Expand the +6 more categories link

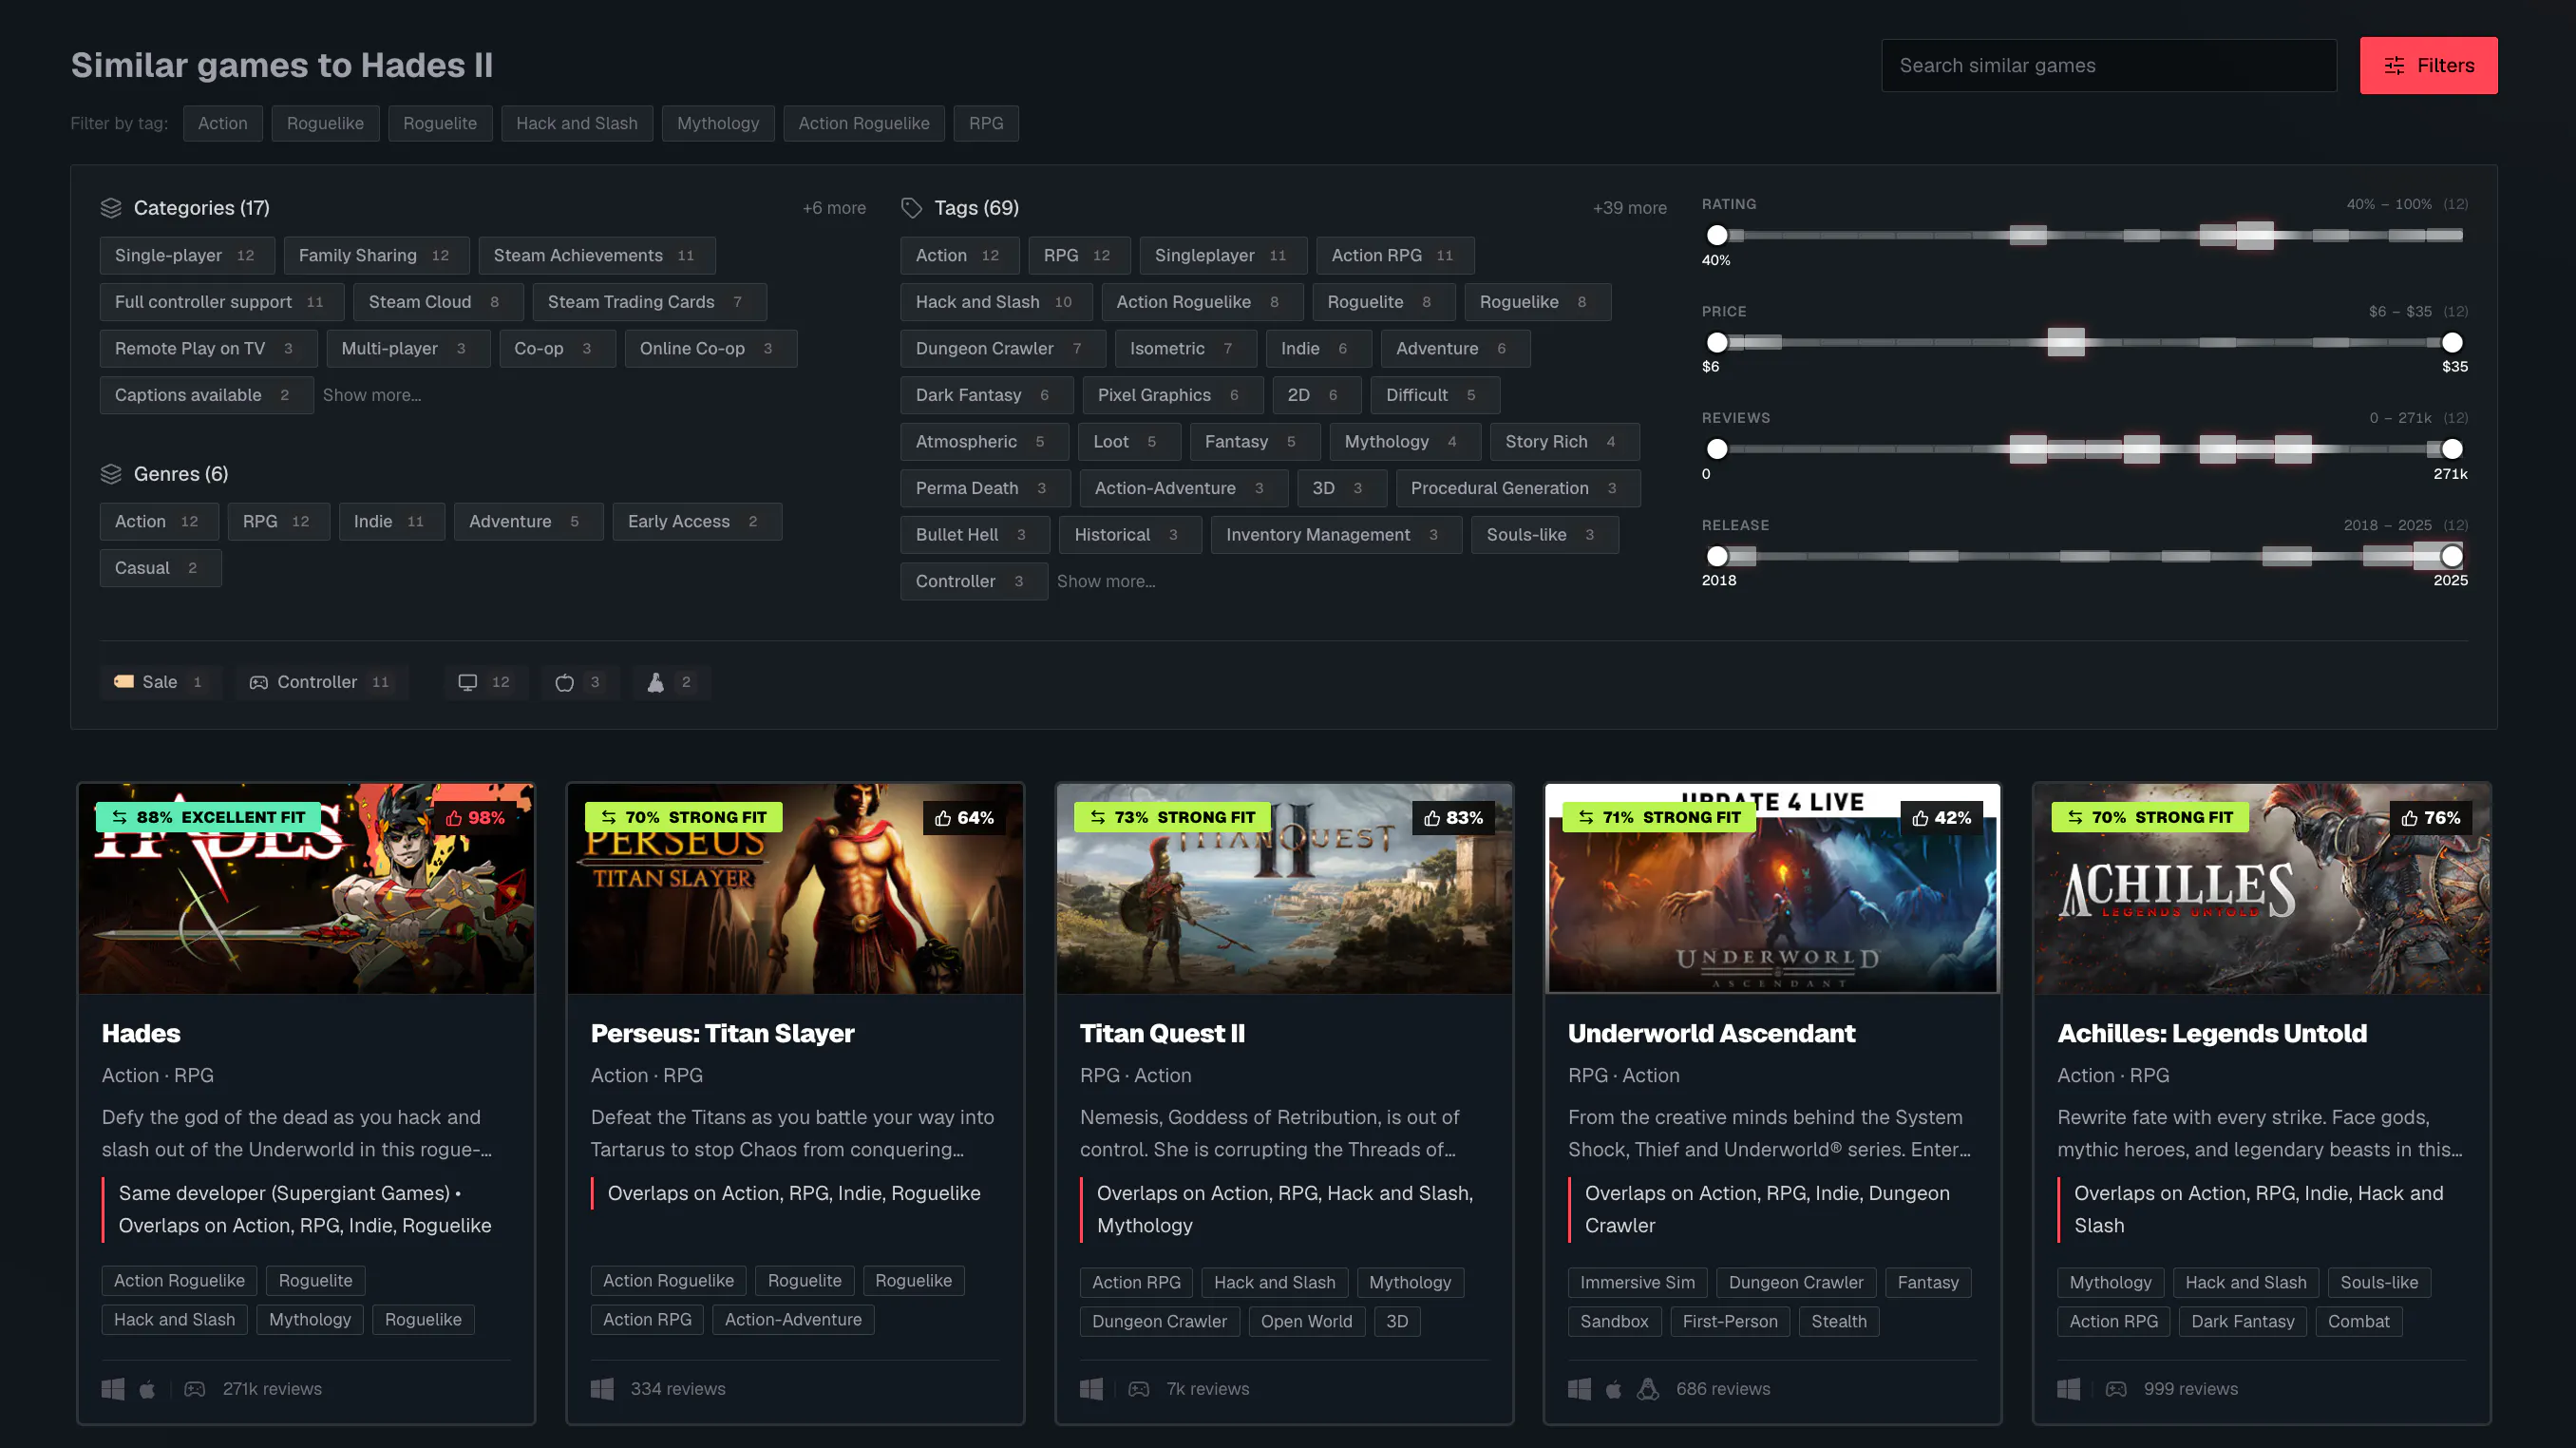pyautogui.click(x=834, y=208)
